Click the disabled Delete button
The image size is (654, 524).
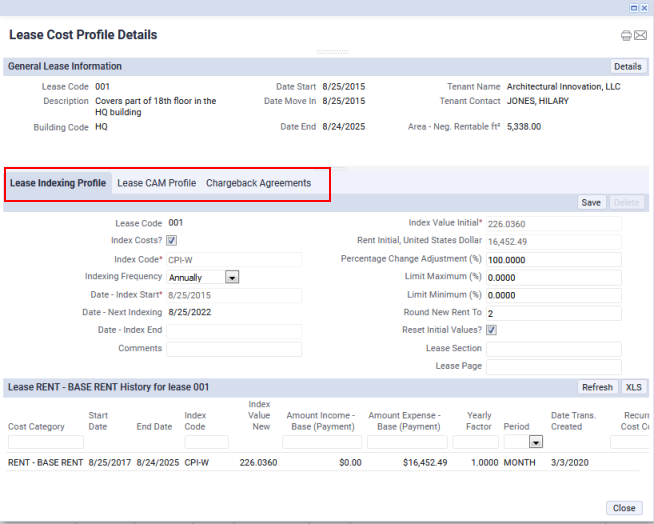626,203
